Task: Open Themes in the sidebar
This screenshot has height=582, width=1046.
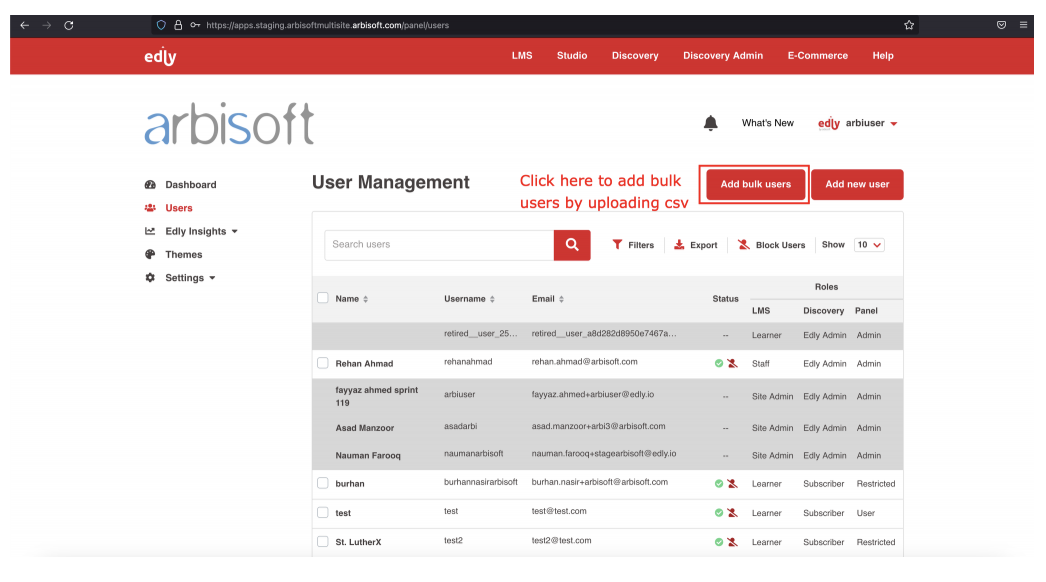Action: pos(173,255)
